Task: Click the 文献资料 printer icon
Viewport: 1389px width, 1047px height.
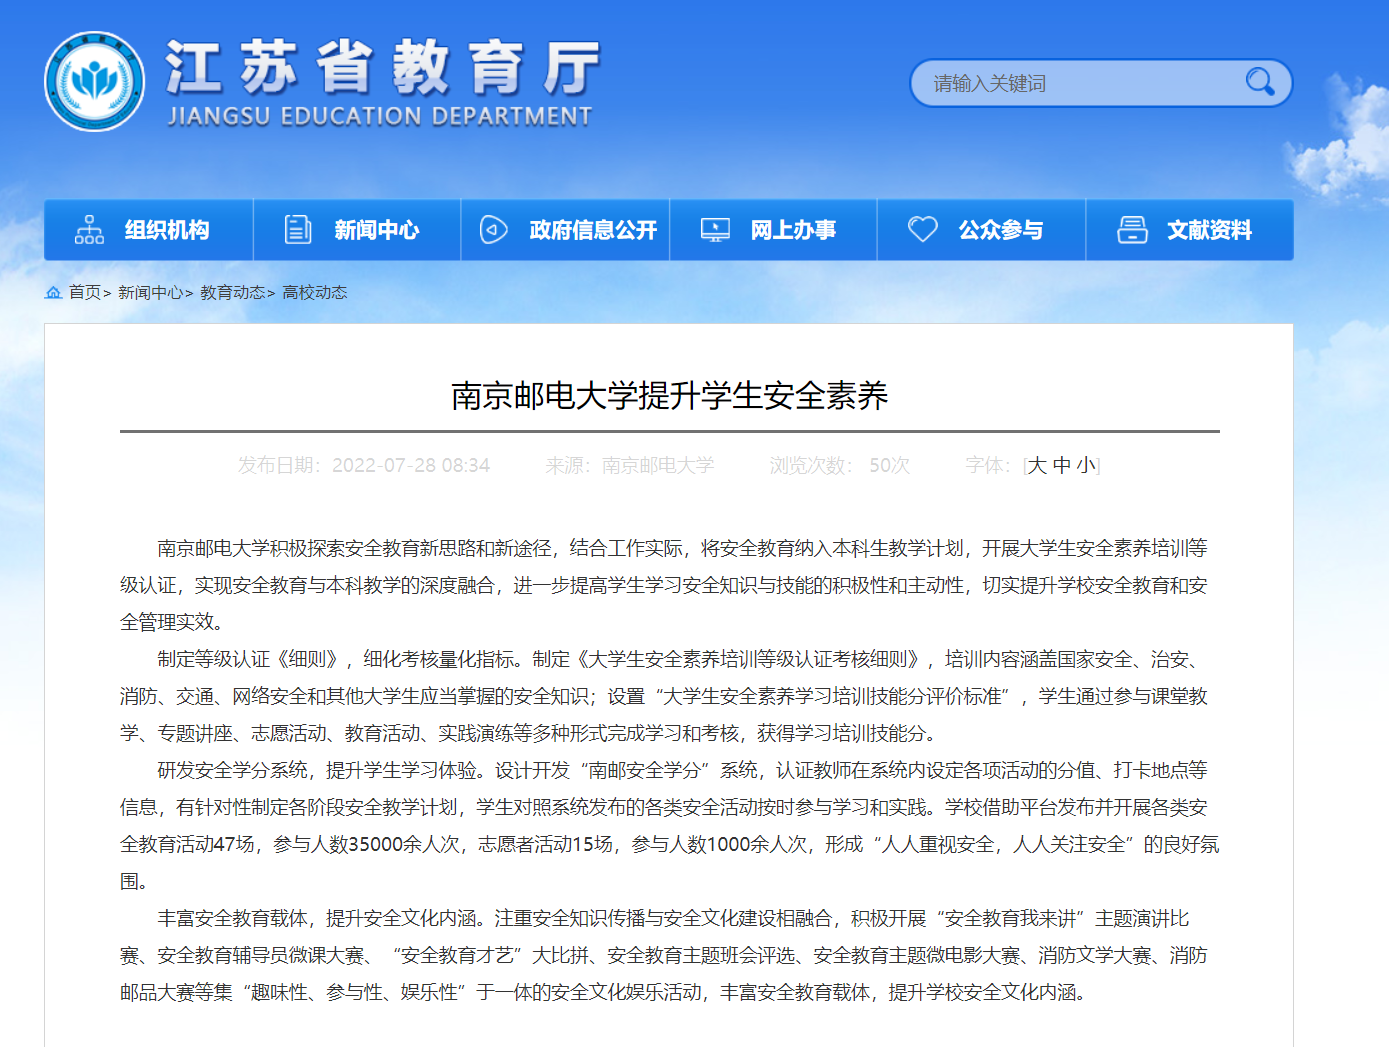Action: 1132,230
